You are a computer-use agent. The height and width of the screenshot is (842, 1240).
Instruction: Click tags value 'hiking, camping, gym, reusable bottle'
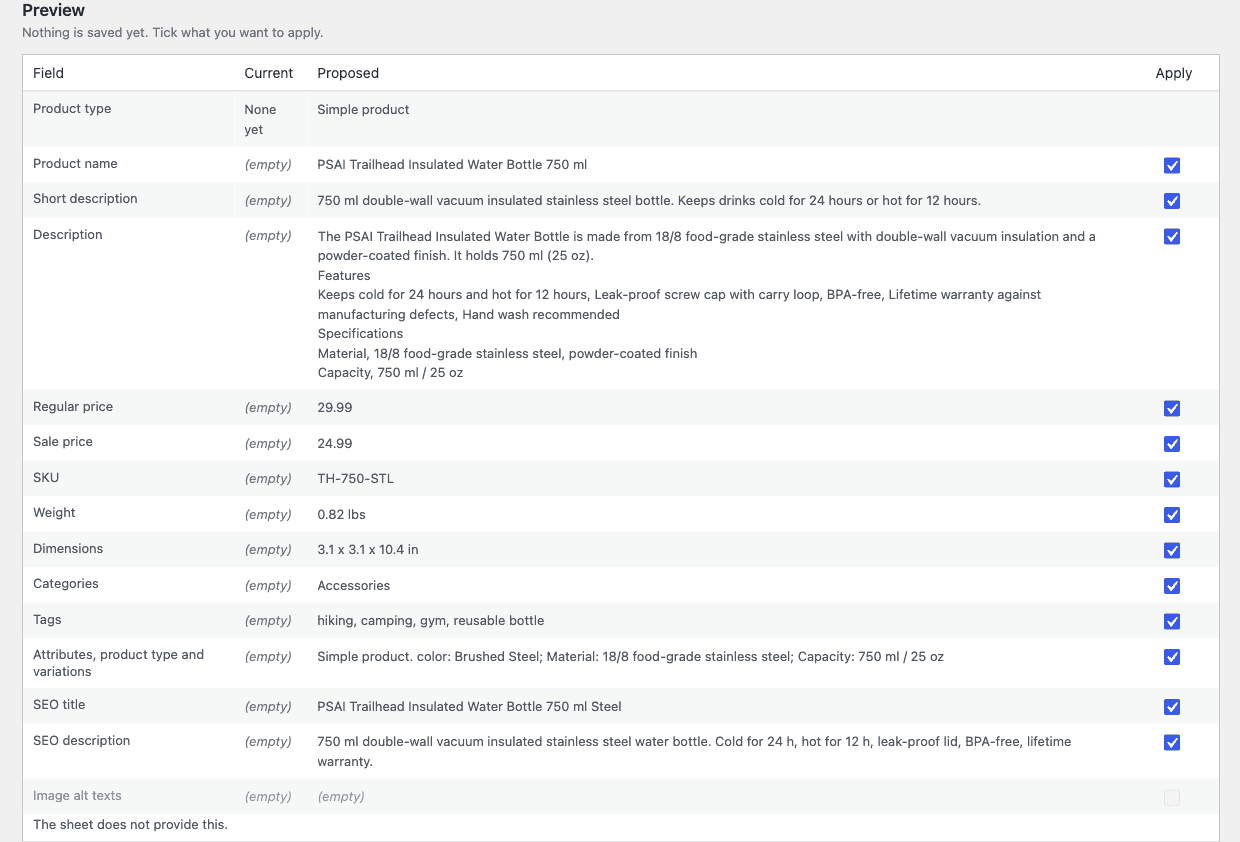pyautogui.click(x=431, y=621)
